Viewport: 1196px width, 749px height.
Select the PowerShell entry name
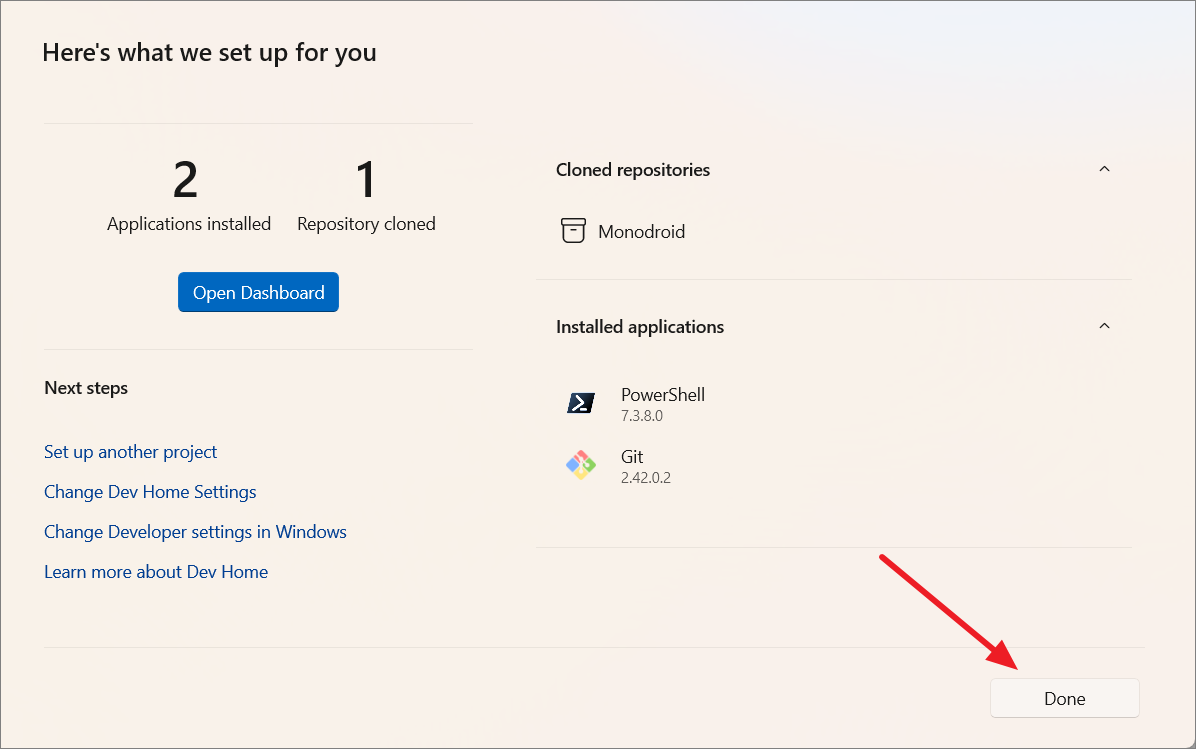tap(663, 394)
